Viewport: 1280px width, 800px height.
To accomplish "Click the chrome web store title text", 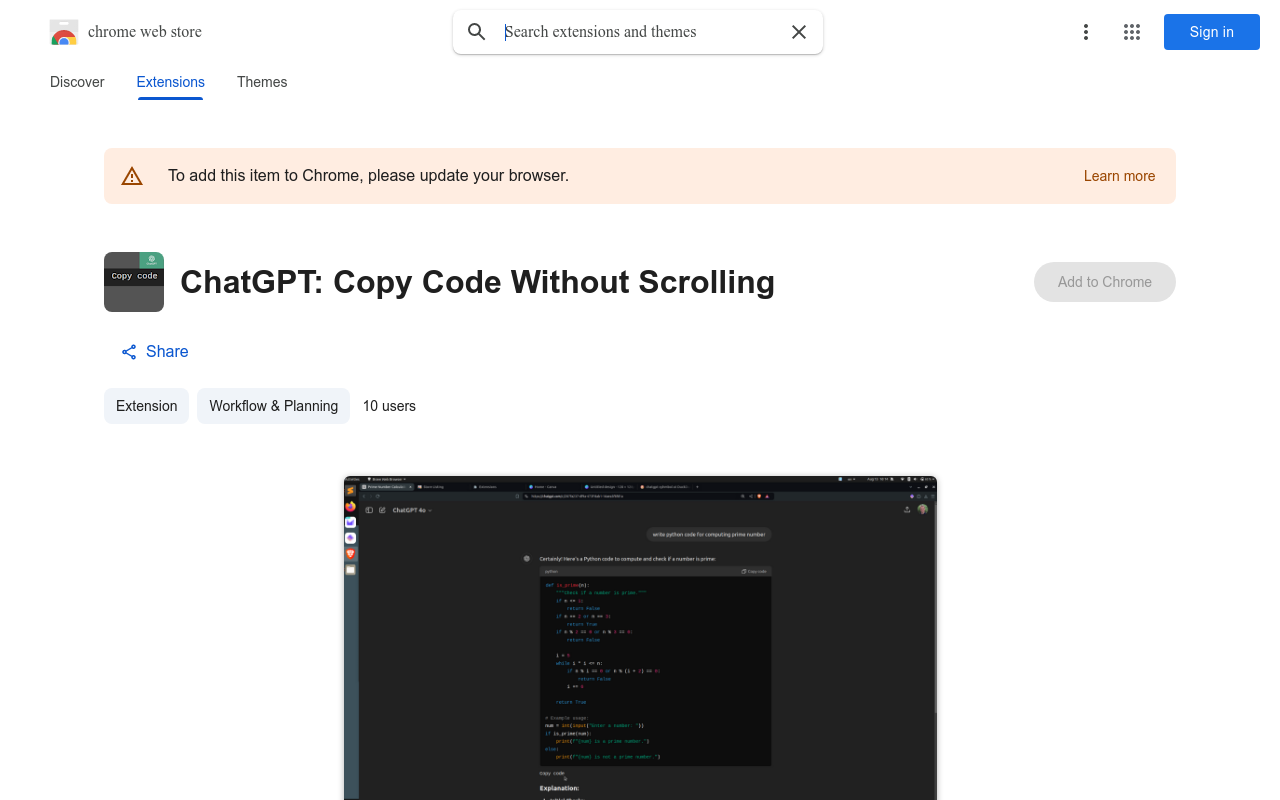I will pos(145,32).
